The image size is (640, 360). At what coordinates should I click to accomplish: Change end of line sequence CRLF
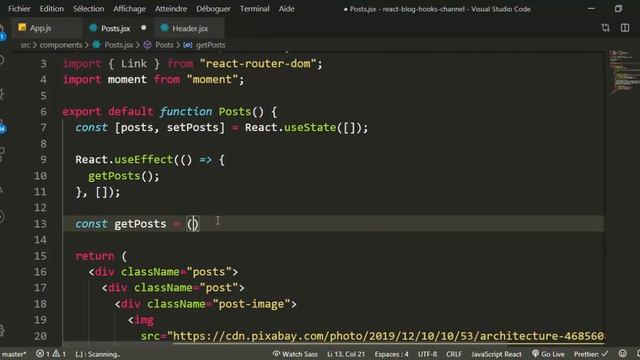coord(454,354)
